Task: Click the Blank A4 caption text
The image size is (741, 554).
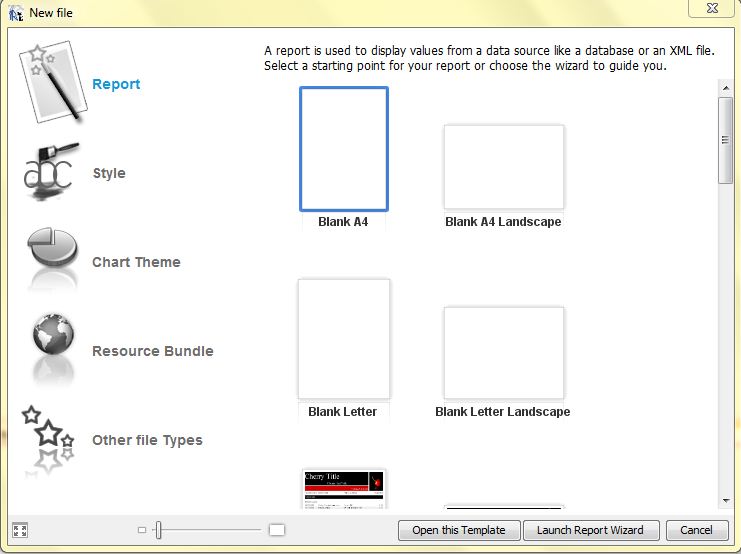Action: click(x=343, y=222)
